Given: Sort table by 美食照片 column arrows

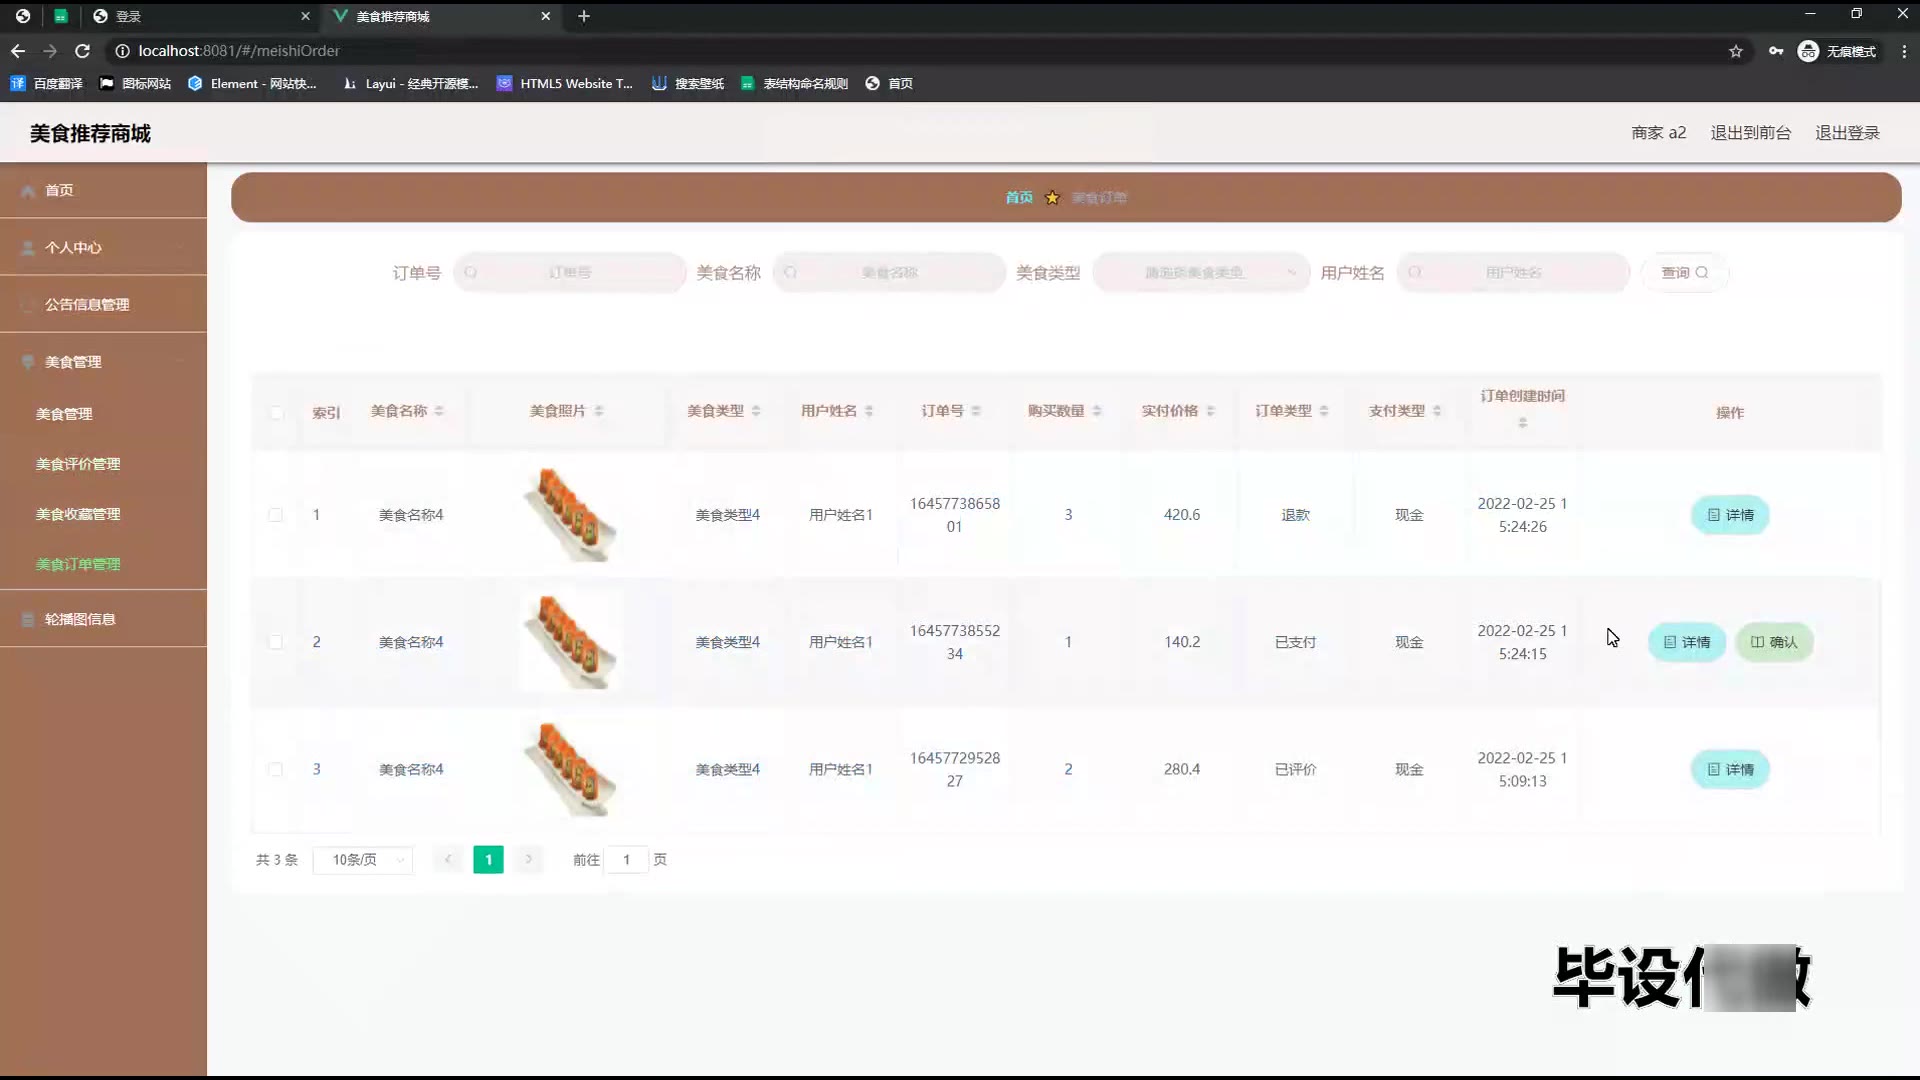Looking at the screenshot, I should point(599,411).
